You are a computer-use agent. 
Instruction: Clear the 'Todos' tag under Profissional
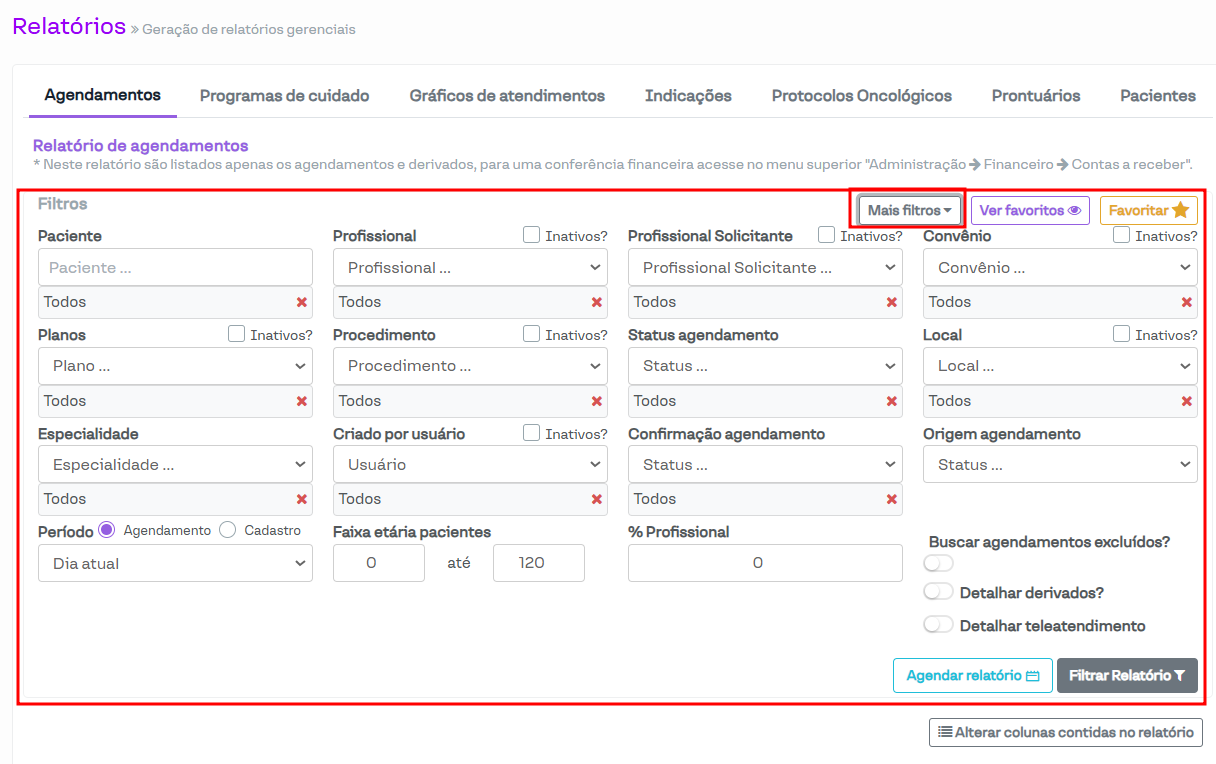pyautogui.click(x=597, y=302)
